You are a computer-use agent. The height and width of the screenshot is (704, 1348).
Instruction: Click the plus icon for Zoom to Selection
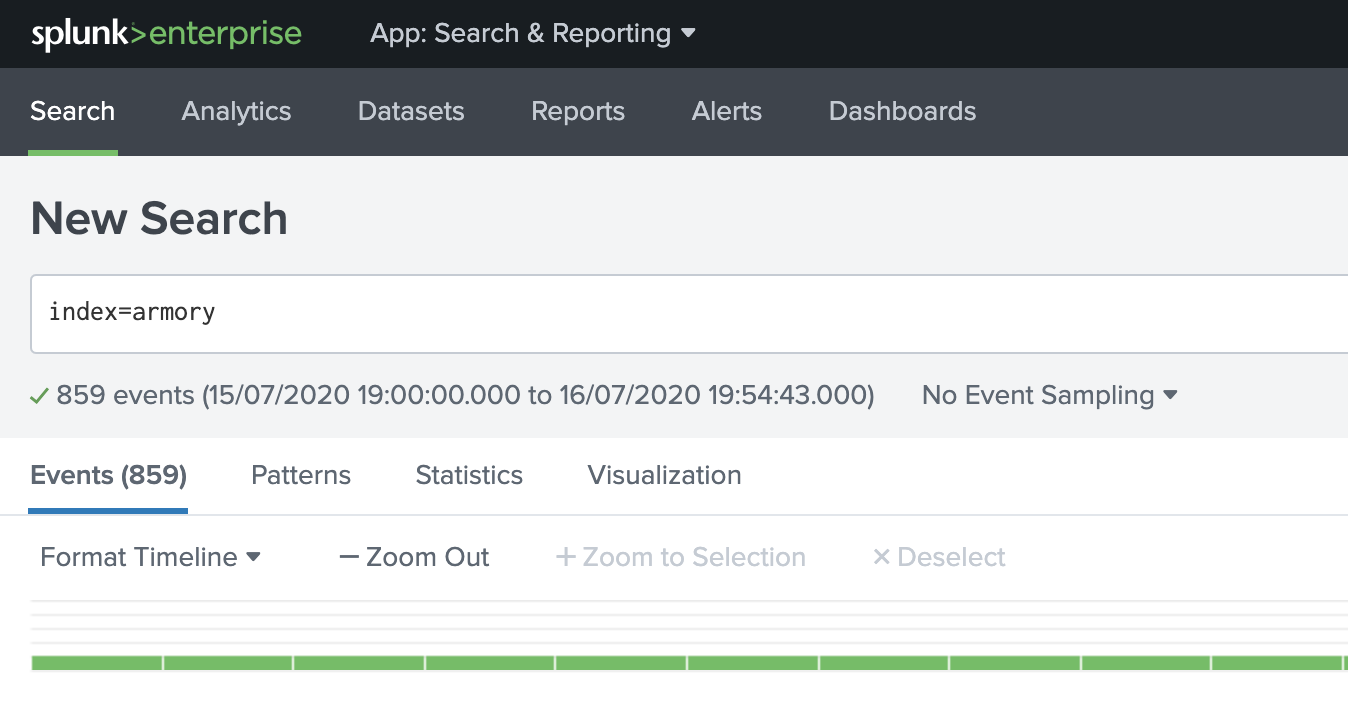click(x=566, y=557)
